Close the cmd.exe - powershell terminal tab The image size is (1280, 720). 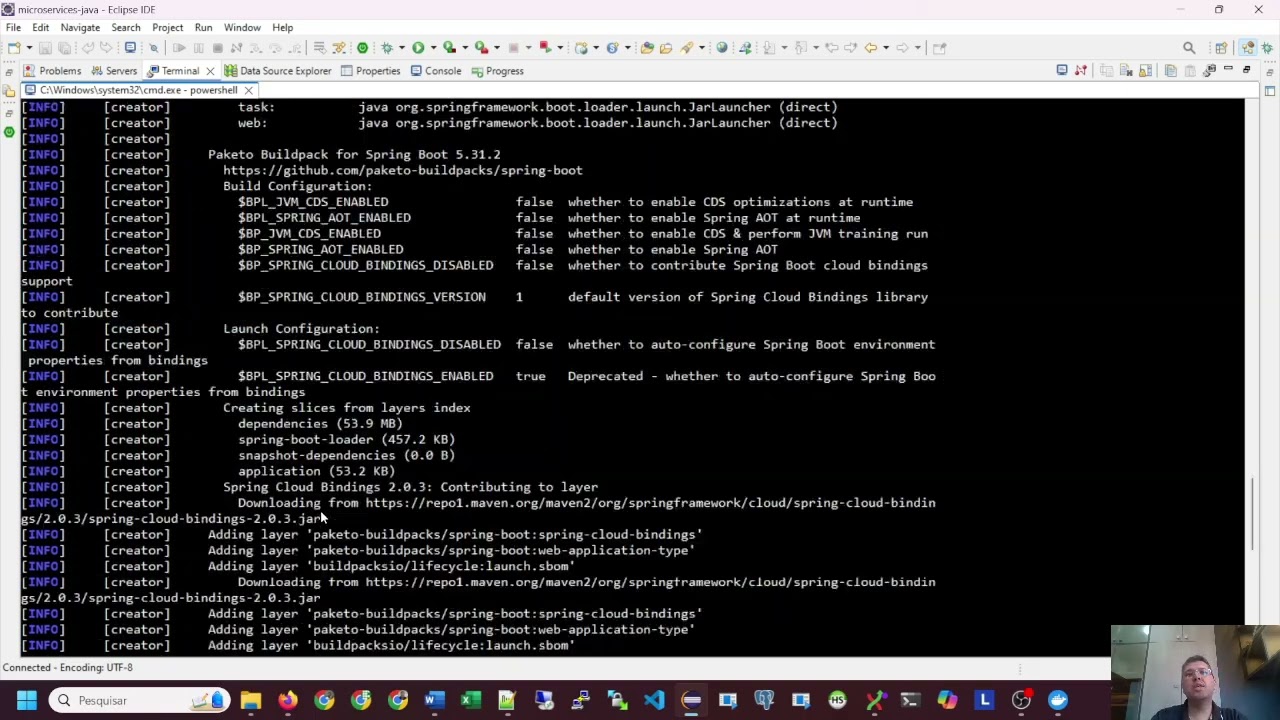[x=248, y=90]
